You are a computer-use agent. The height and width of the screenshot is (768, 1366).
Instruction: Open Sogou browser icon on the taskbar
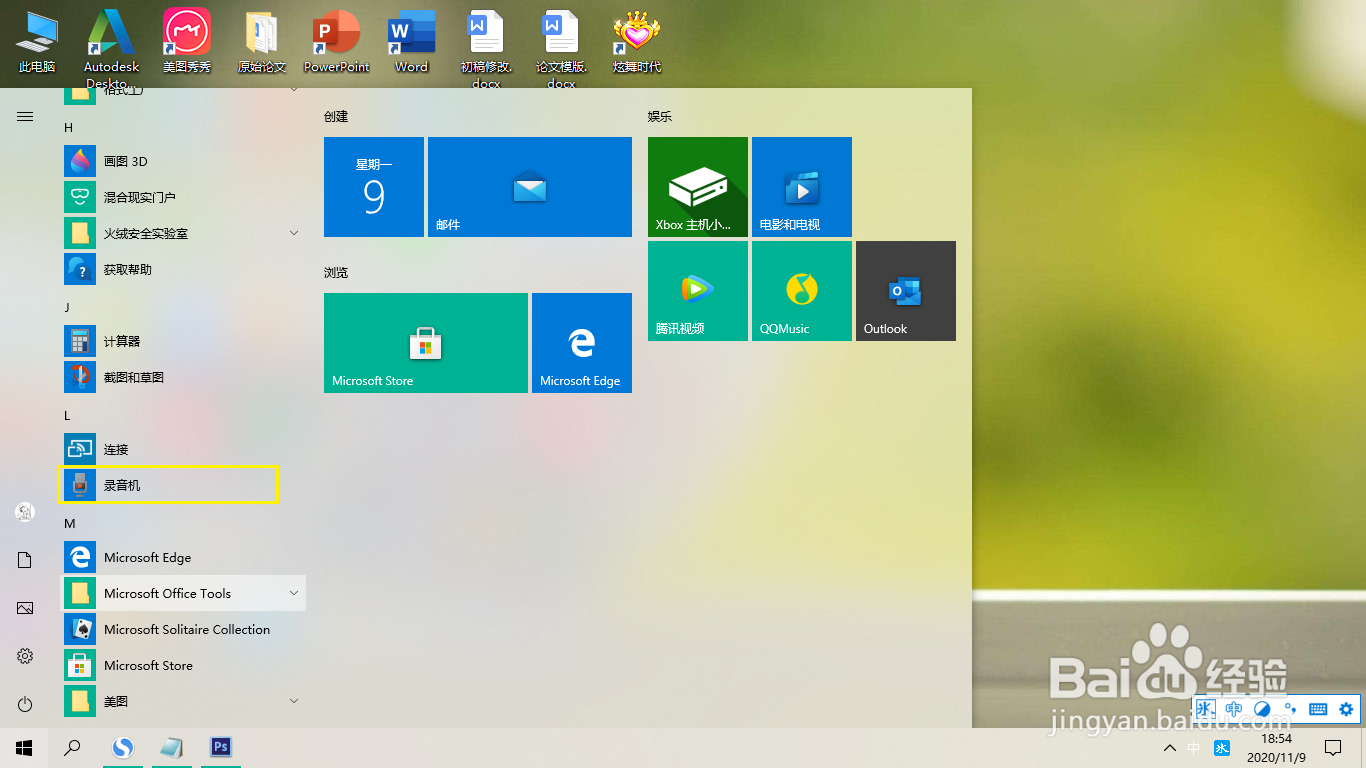[123, 747]
